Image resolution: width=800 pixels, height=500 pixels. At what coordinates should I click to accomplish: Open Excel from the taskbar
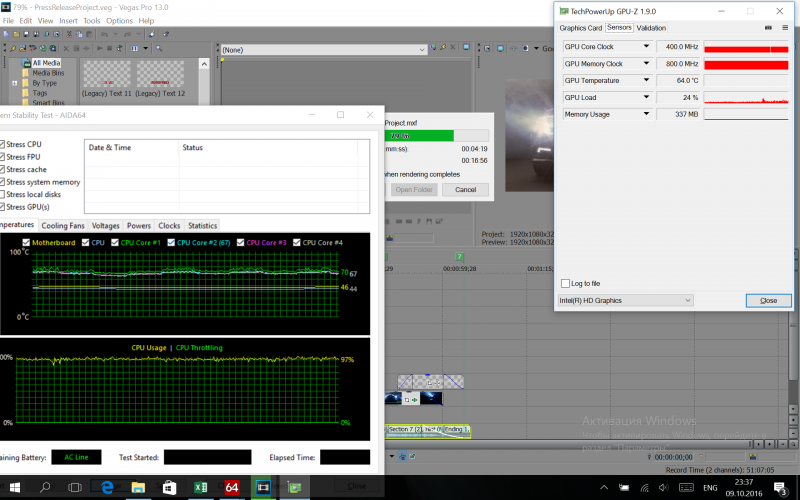pos(200,487)
